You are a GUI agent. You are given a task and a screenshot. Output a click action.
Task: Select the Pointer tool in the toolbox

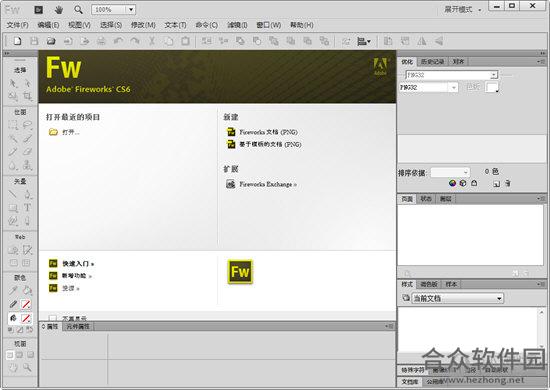[x=13, y=83]
